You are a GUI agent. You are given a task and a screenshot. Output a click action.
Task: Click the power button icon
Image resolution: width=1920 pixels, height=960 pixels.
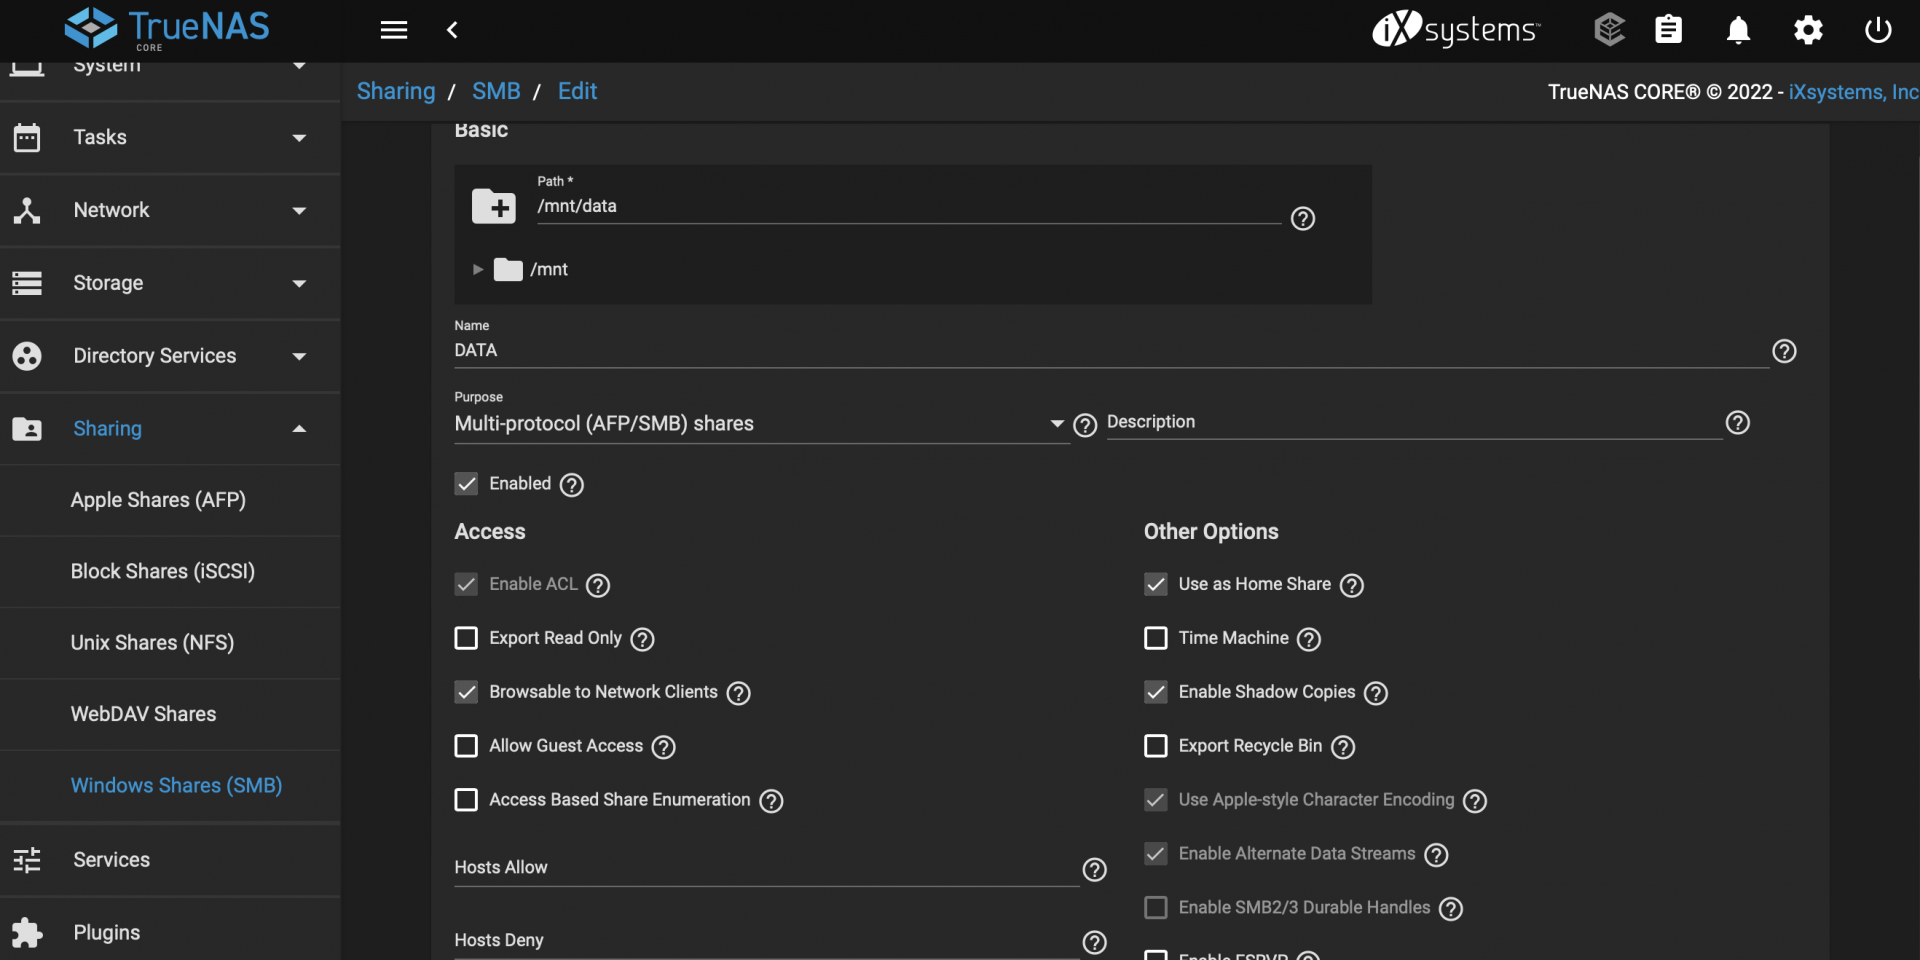(1878, 30)
